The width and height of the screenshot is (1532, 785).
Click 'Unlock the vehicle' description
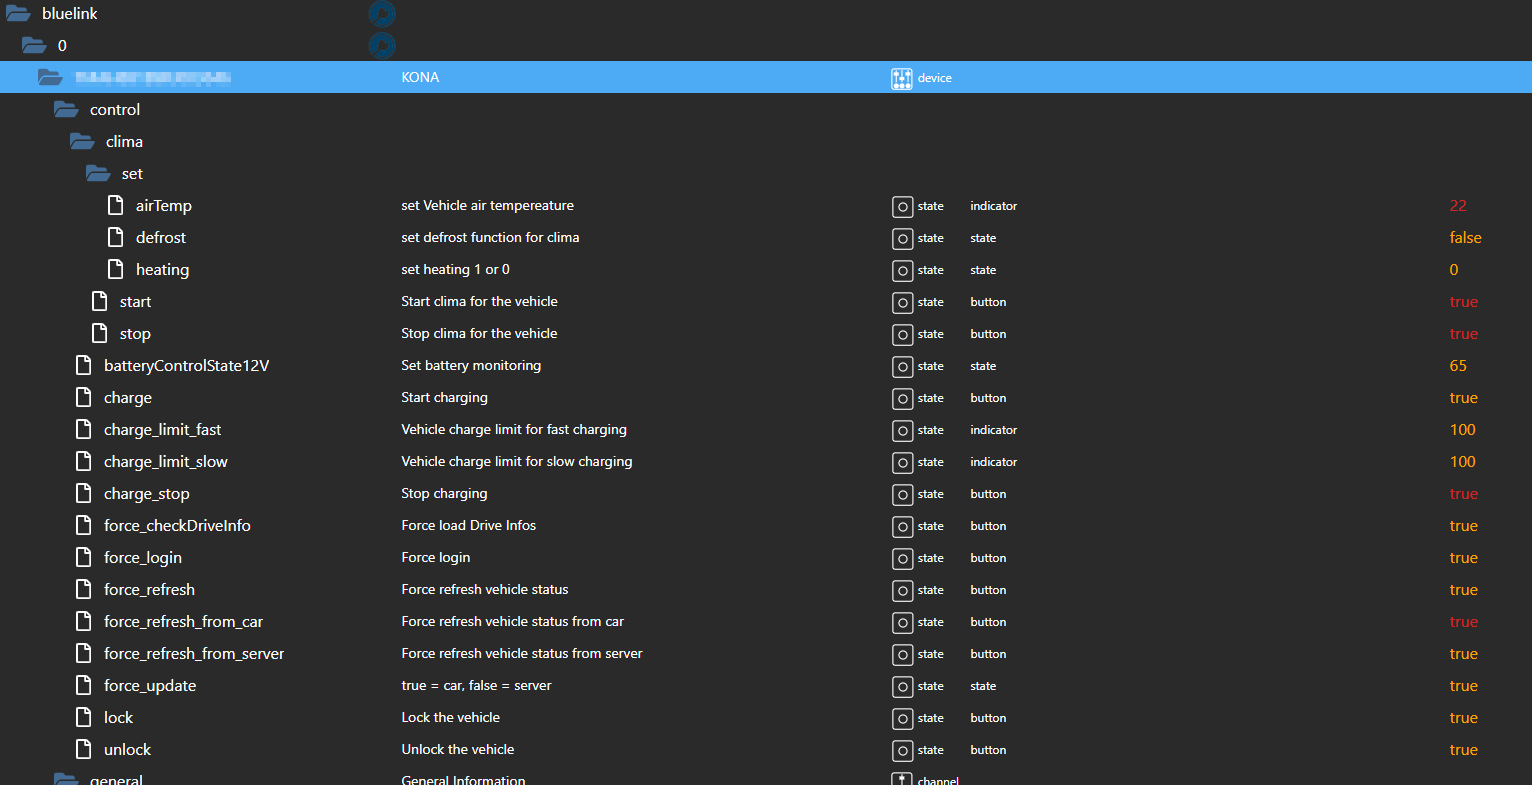coord(458,749)
